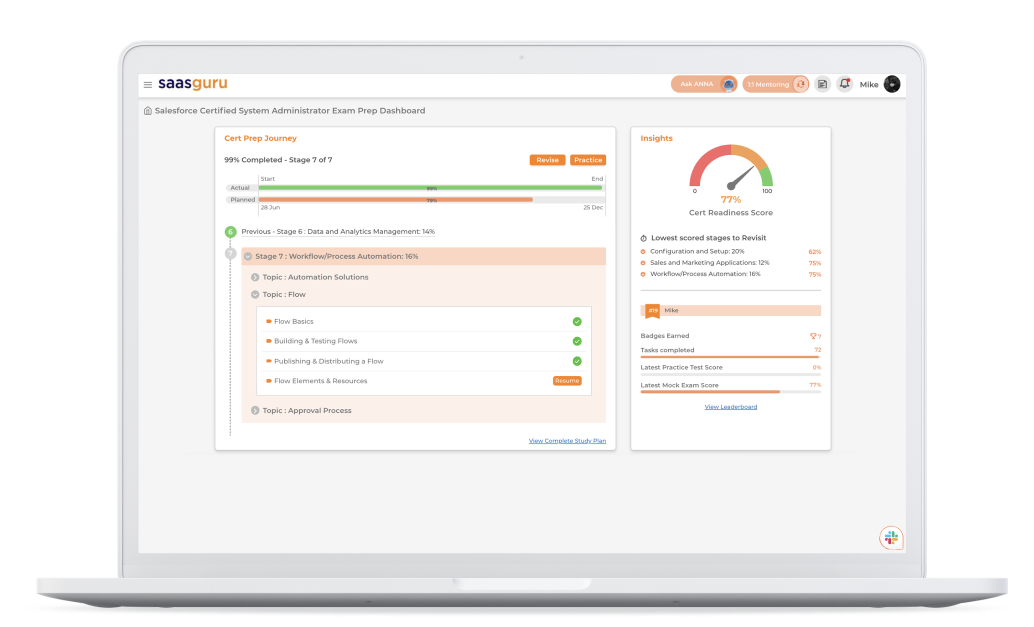Click the home icon in the breadcrumb
The width and height of the screenshot is (1034, 627).
148,111
